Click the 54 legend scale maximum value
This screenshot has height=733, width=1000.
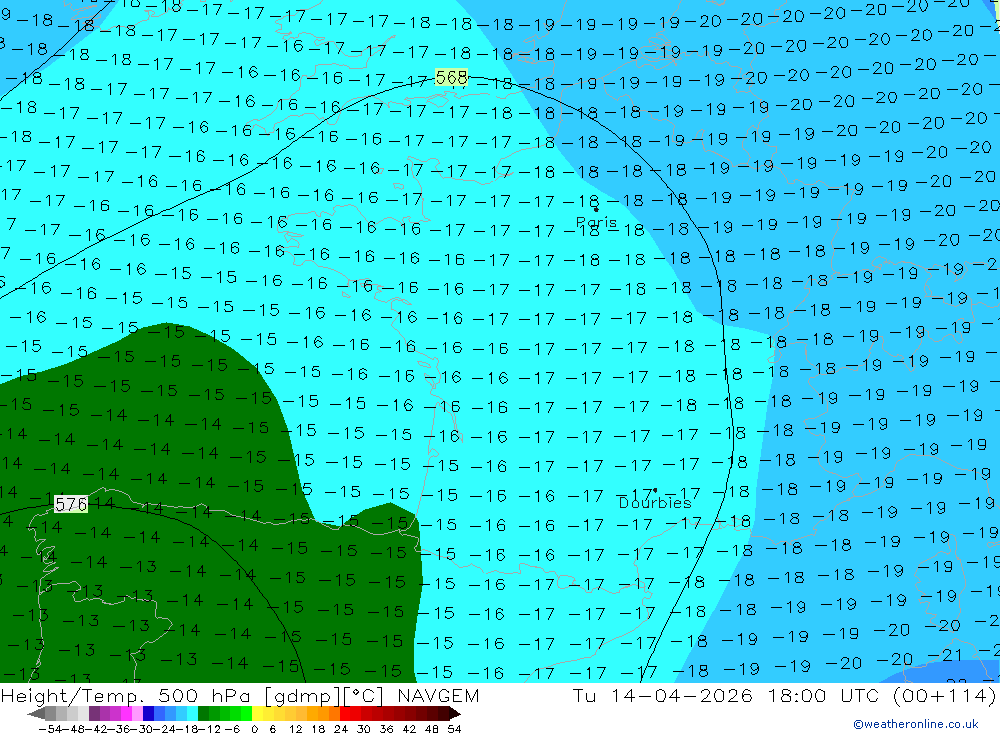point(454,729)
